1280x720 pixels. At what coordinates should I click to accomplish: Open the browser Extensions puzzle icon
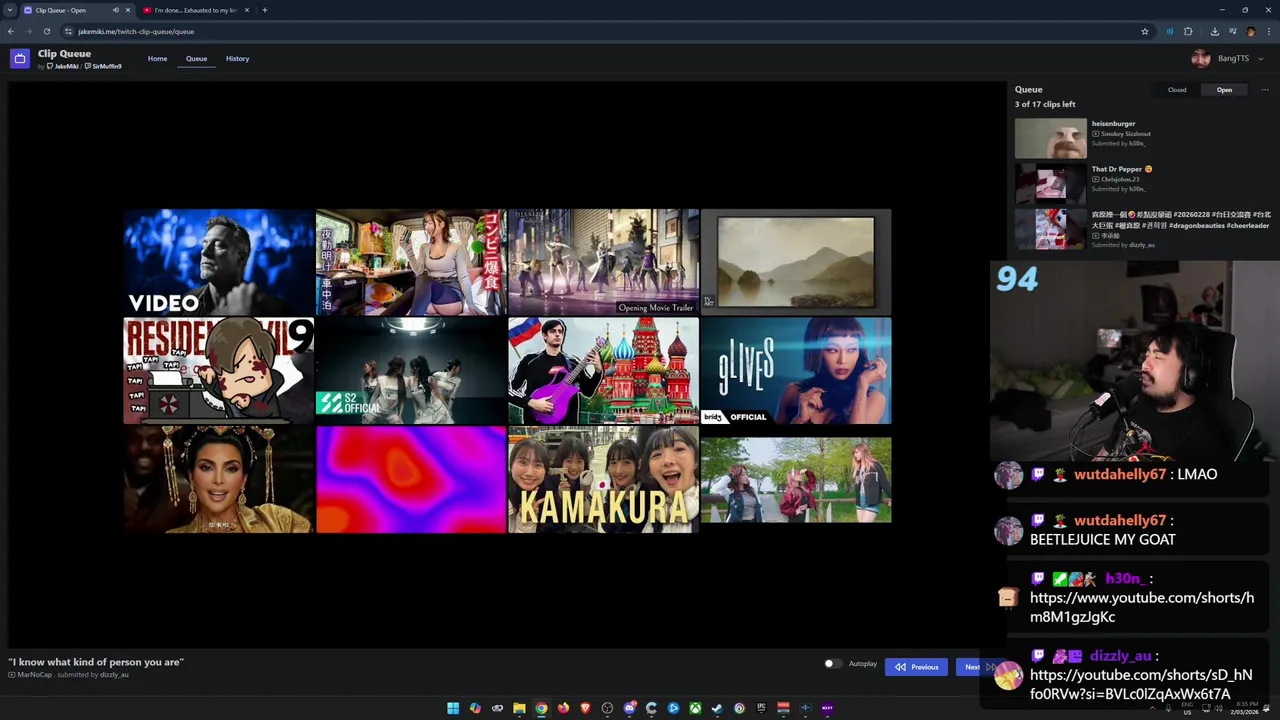point(1188,31)
